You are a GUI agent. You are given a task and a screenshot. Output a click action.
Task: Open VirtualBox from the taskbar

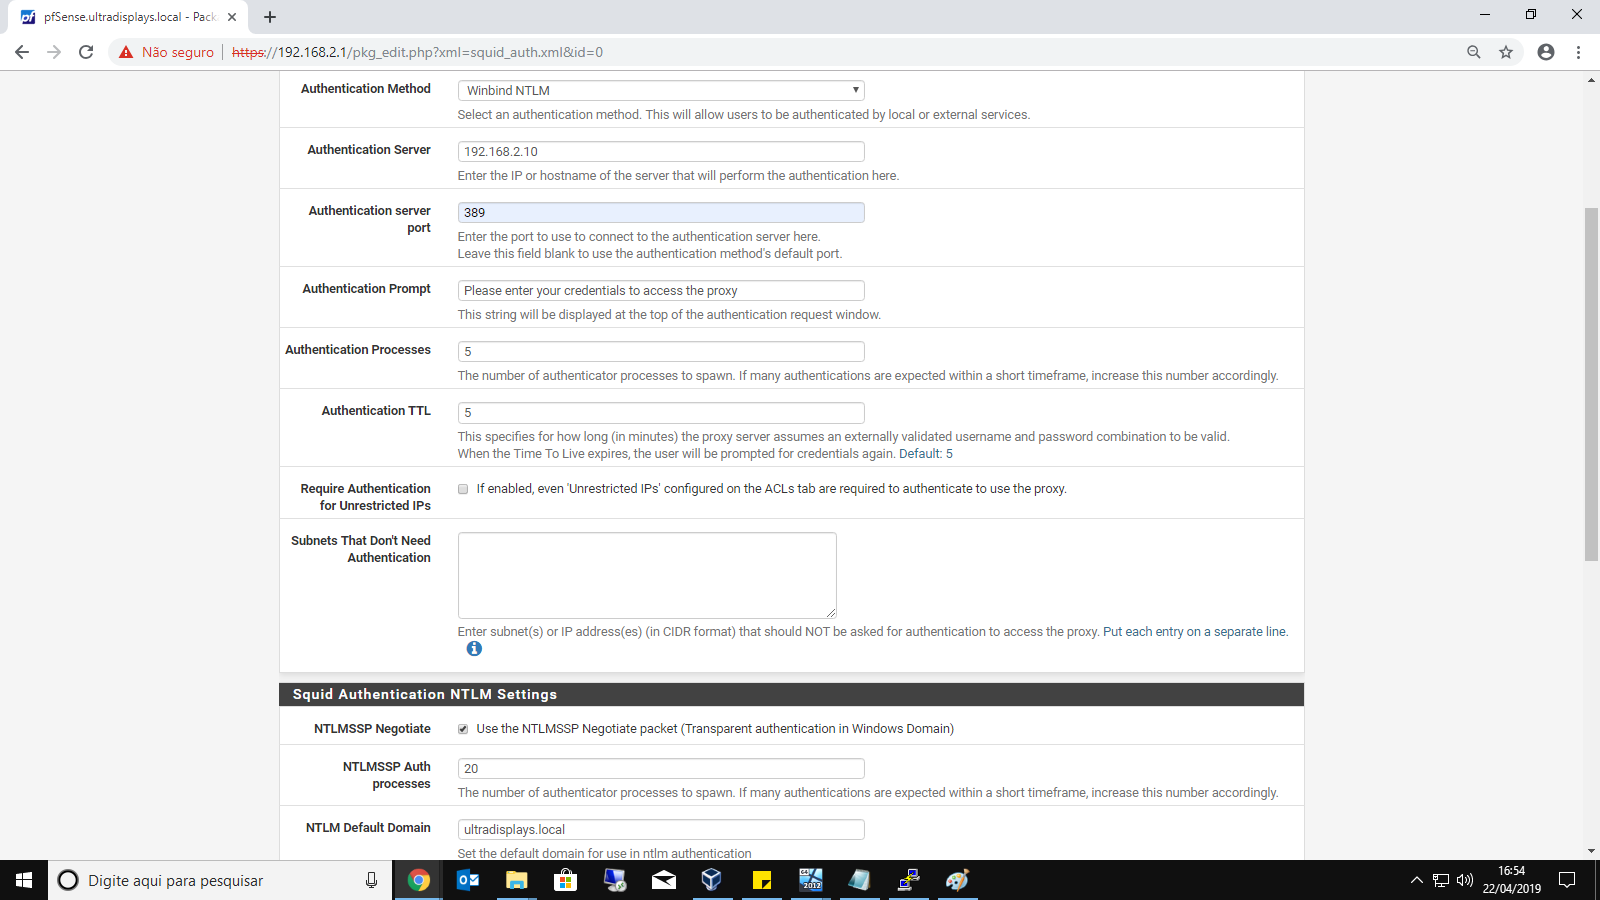tap(711, 880)
